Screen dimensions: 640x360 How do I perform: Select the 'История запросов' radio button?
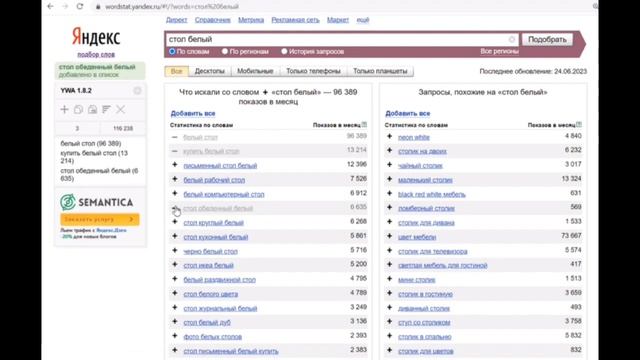point(284,51)
